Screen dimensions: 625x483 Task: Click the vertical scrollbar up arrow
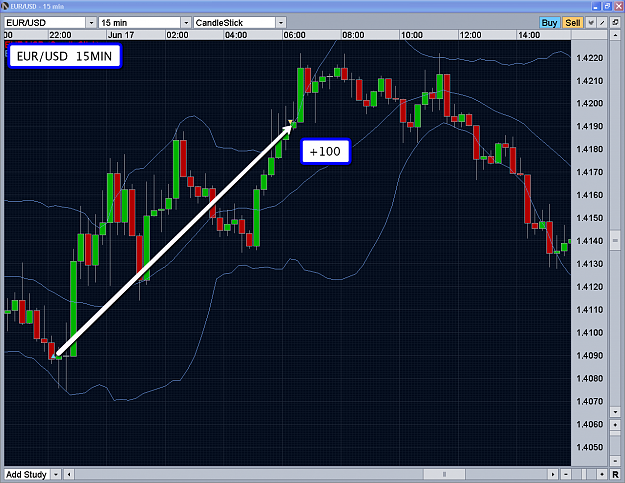pyautogui.click(x=615, y=35)
